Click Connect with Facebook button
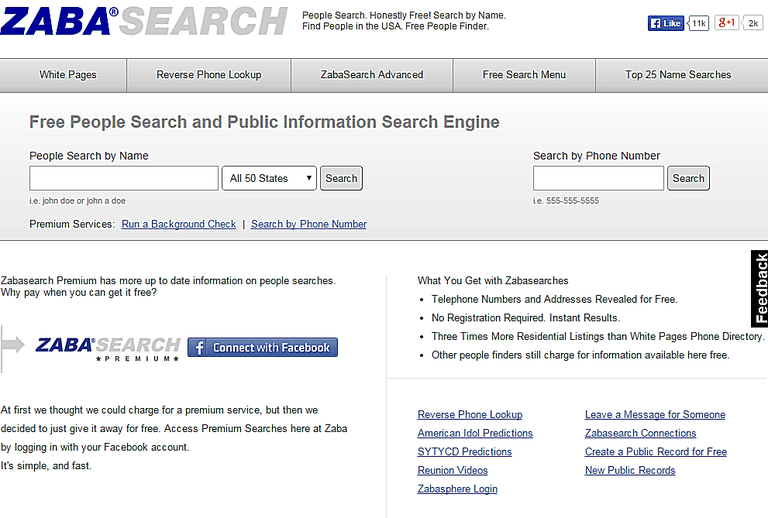Viewport: 768px width, 518px height. (263, 347)
